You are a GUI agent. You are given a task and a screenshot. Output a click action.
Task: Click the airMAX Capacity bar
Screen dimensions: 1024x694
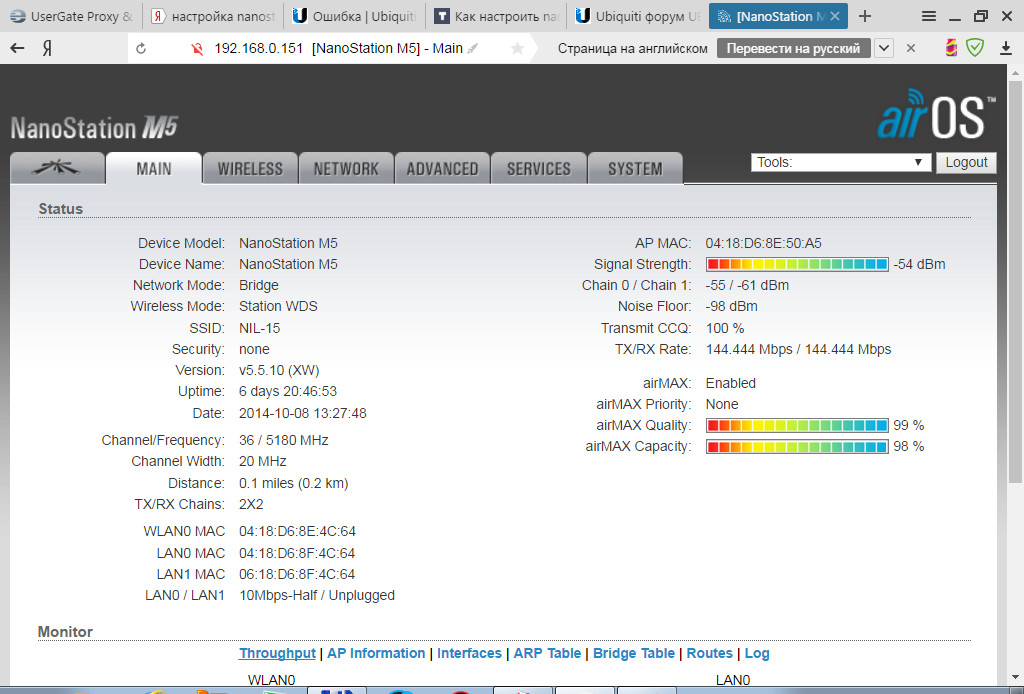click(x=797, y=447)
